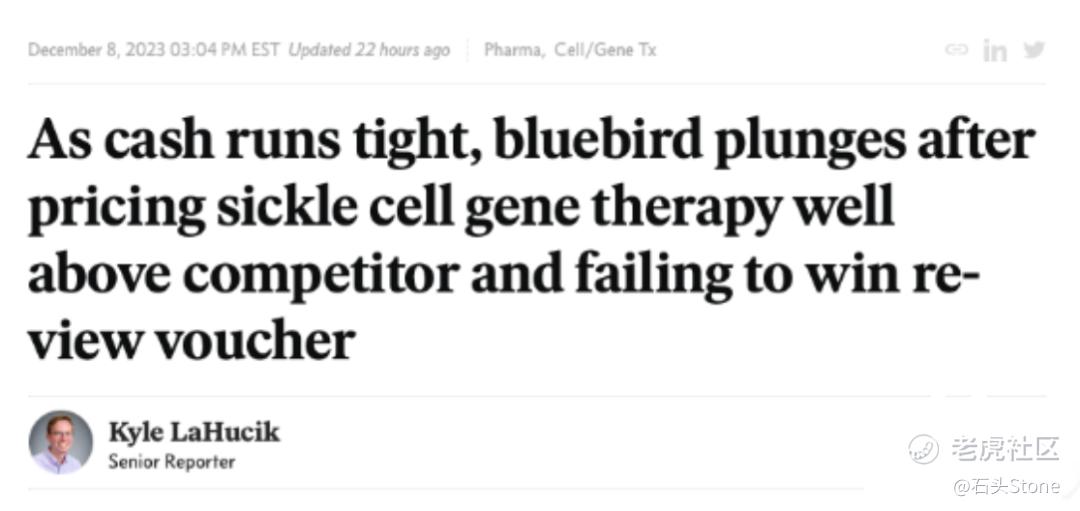
Task: Click author name Kyle LaHucik
Action: 193,432
